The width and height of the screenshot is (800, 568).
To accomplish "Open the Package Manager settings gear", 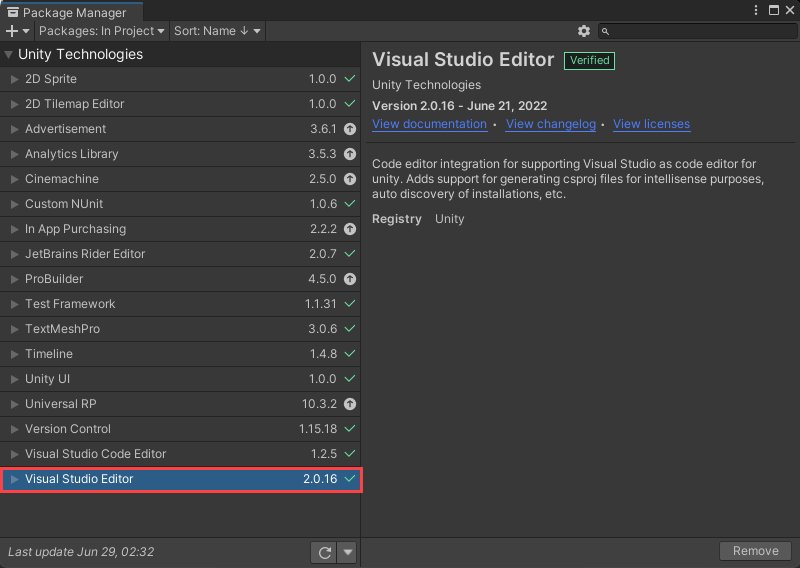I will click(x=584, y=31).
